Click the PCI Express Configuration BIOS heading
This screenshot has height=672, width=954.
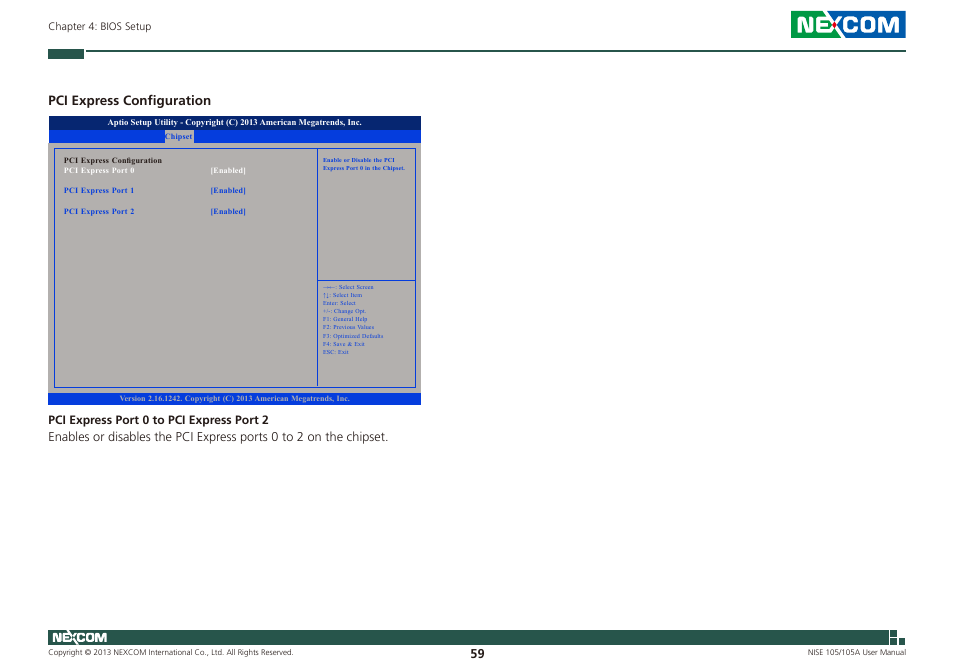pos(113,161)
